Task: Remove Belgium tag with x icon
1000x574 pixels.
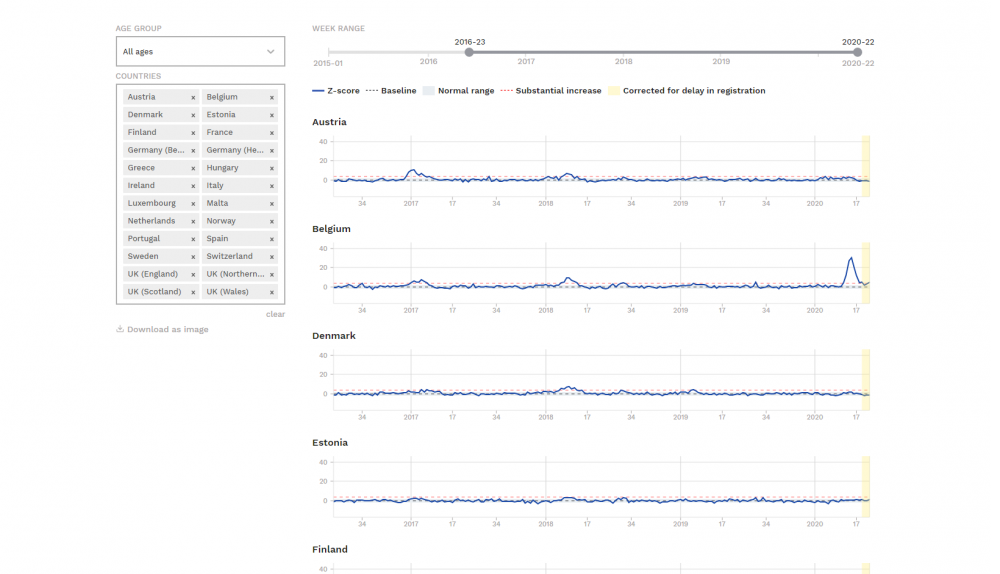Action: [x=272, y=98]
